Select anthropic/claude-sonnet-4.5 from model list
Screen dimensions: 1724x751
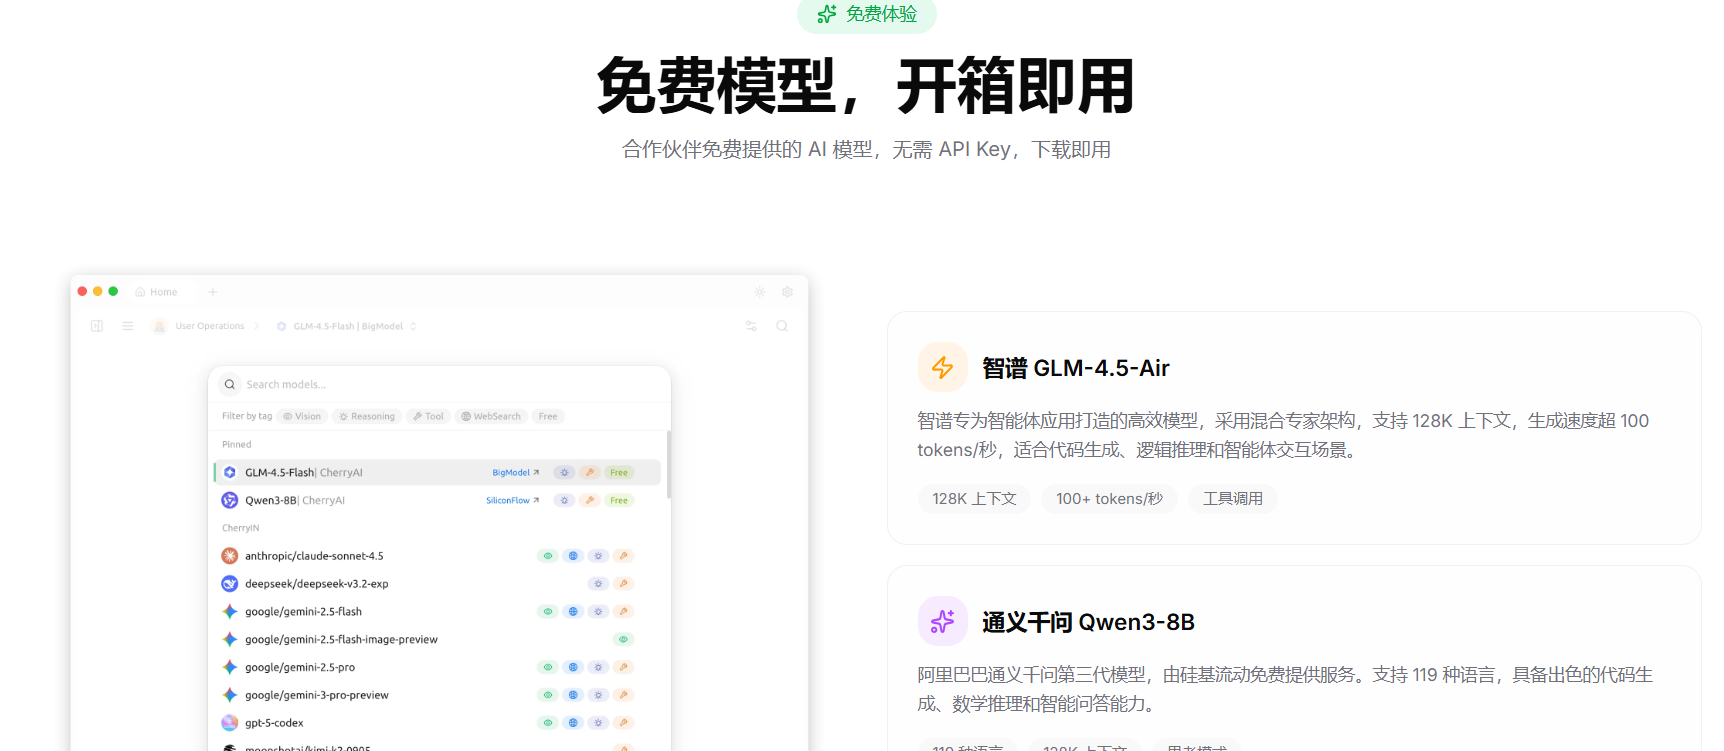coord(314,556)
